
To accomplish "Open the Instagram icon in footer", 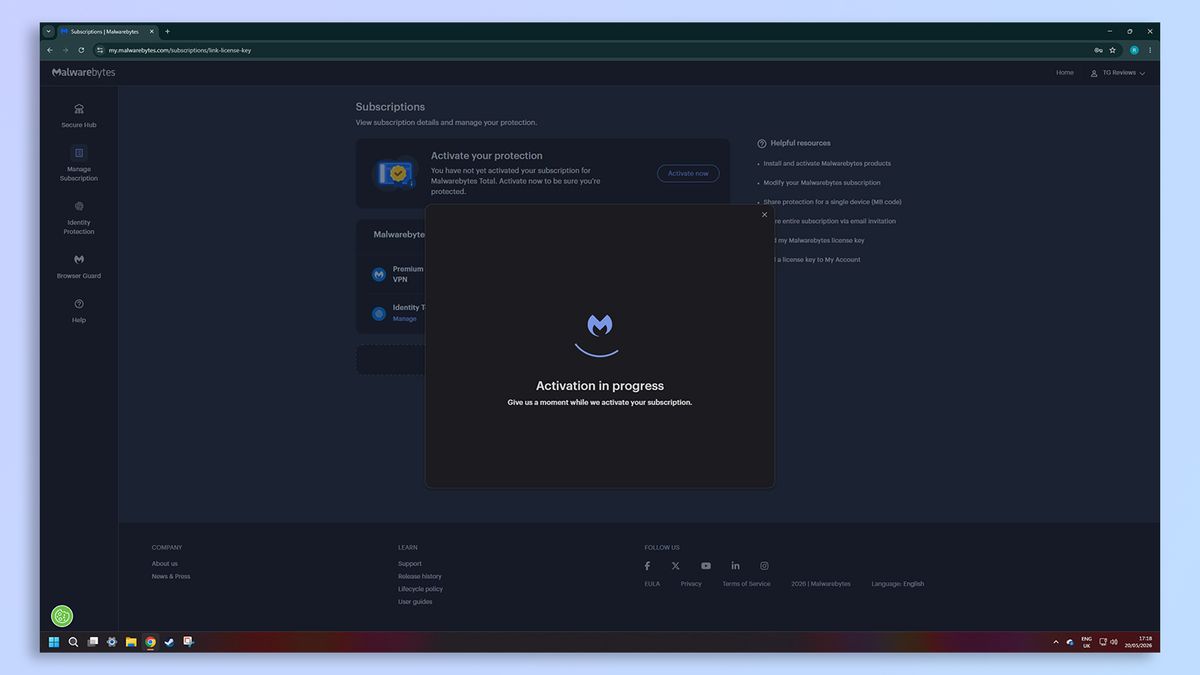I will [764, 566].
